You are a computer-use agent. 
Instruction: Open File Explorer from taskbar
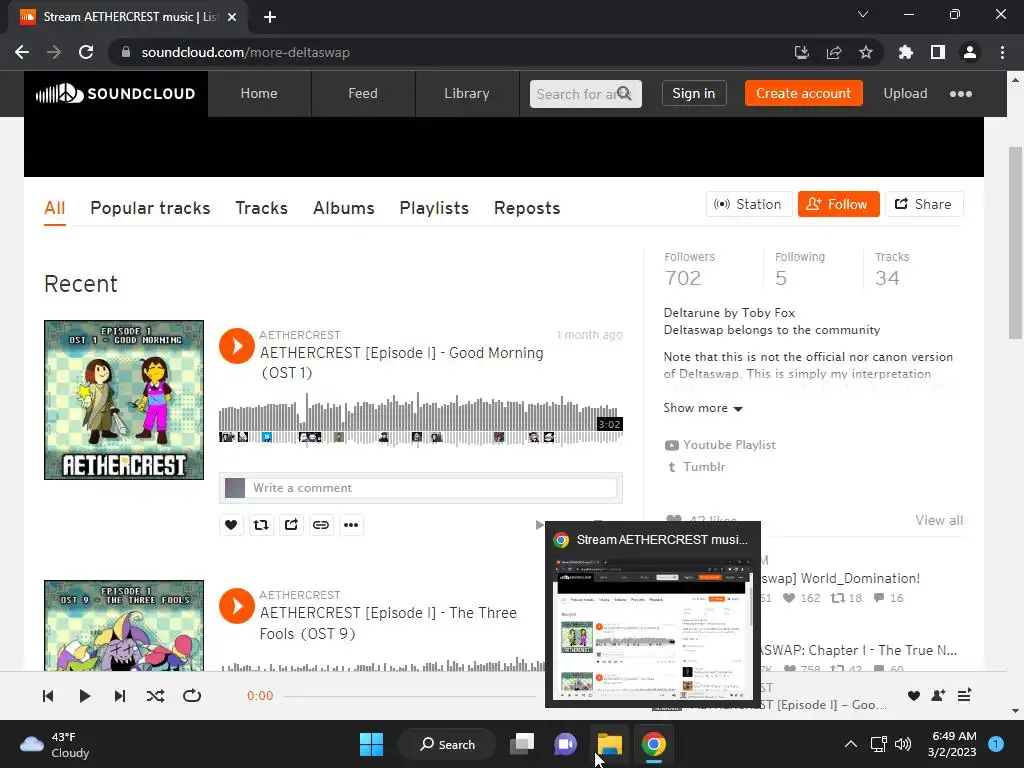pos(609,744)
